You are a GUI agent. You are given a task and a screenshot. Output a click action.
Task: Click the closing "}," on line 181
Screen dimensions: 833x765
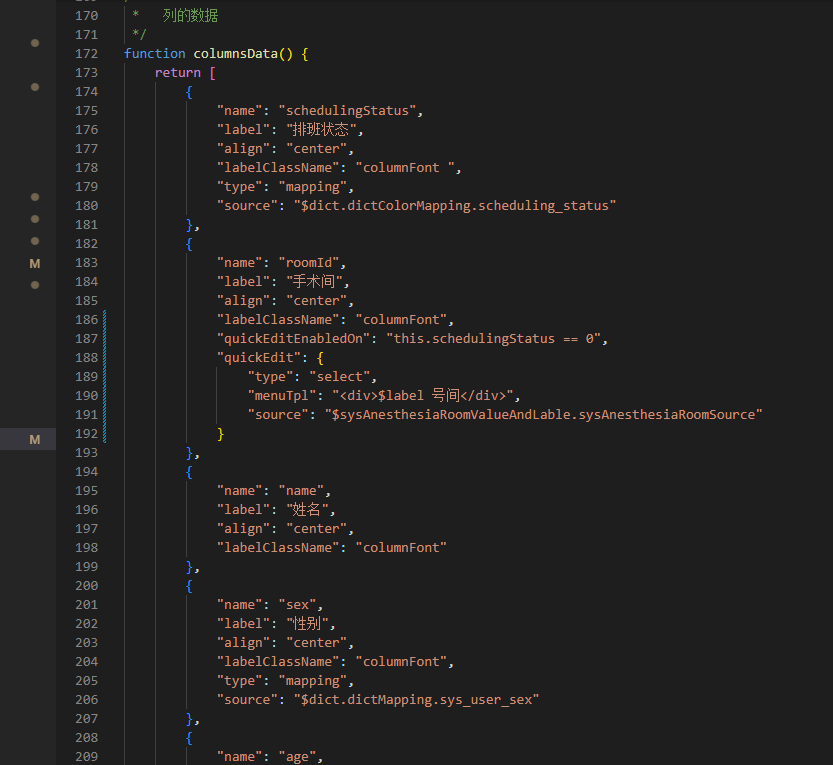coord(193,225)
